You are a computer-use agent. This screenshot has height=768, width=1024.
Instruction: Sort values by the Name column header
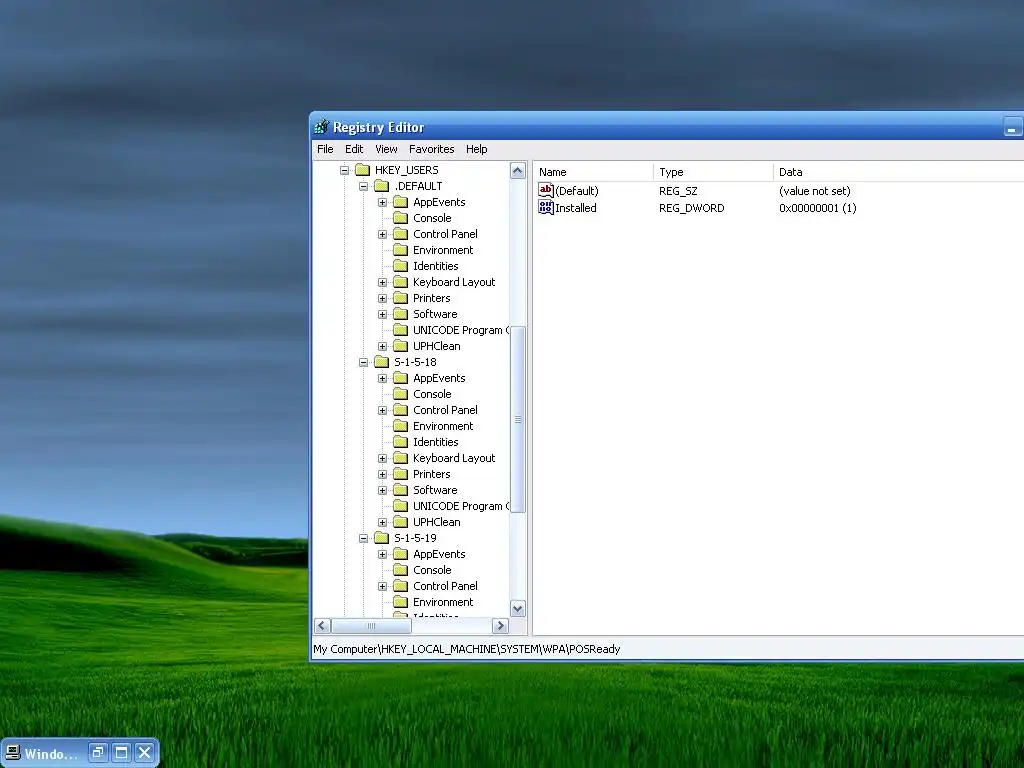(594, 172)
